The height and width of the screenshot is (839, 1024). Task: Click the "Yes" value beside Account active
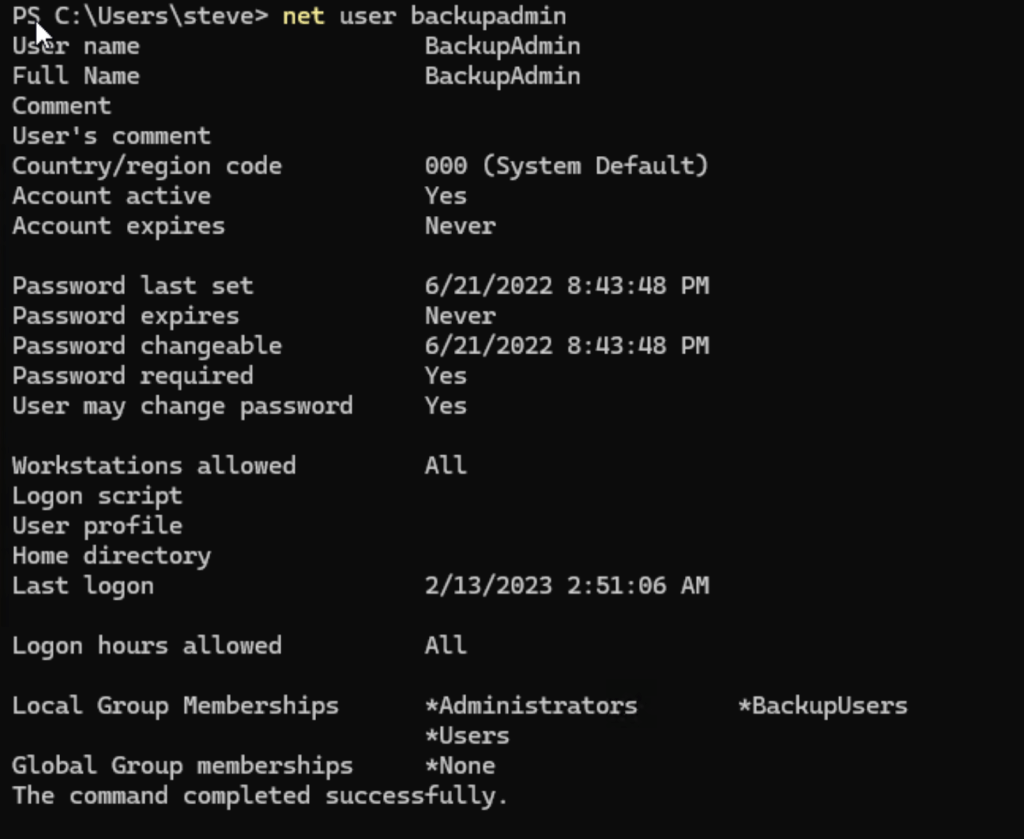(x=445, y=196)
